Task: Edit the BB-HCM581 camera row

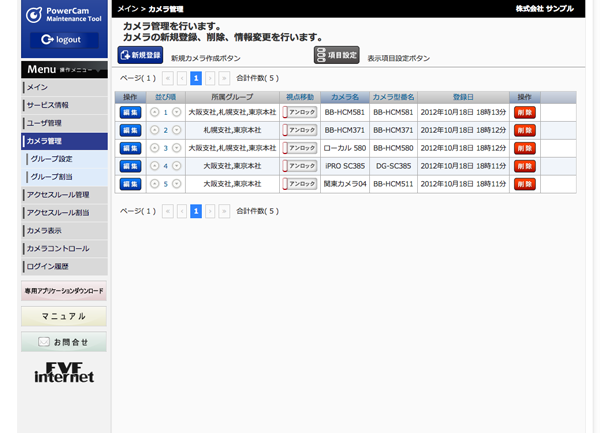Action: (x=130, y=113)
